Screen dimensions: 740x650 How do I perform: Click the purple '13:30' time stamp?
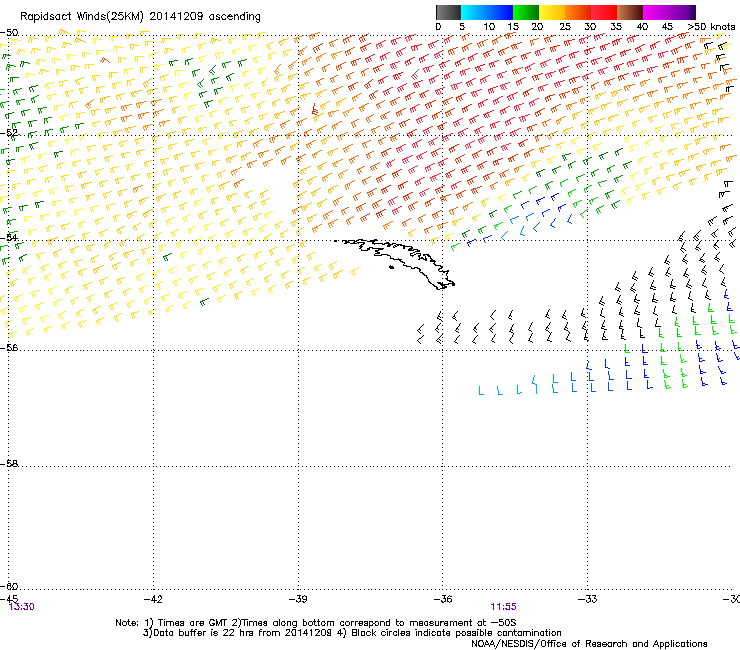[22, 607]
